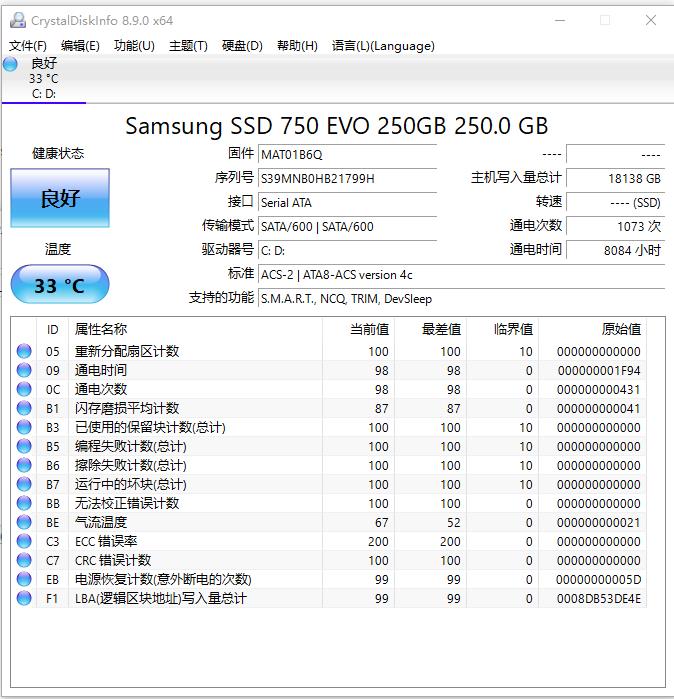Open the 主题(T) menu
Viewport: 674px width, 699px height.
coord(188,46)
